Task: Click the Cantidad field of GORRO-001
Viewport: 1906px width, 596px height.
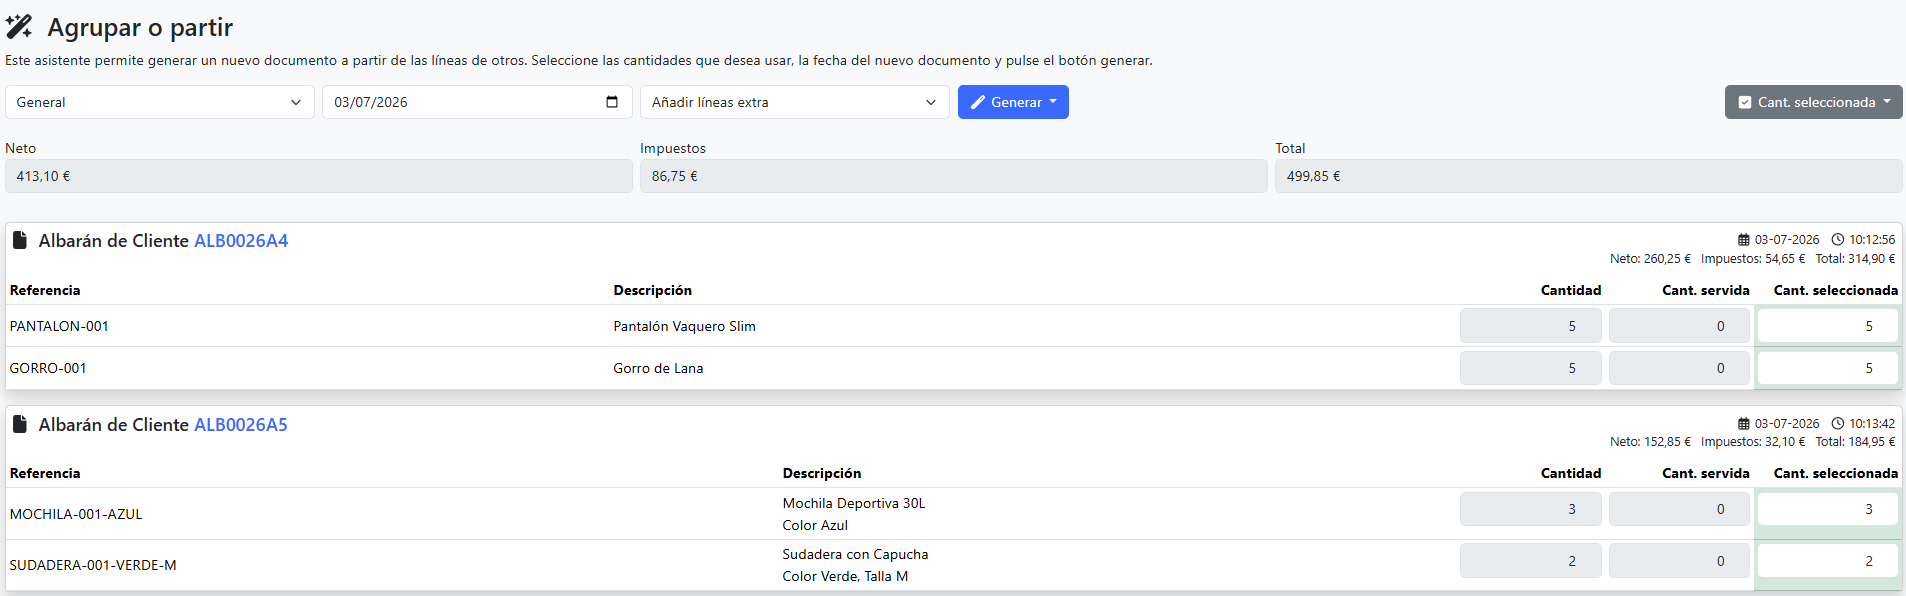Action: [1531, 368]
